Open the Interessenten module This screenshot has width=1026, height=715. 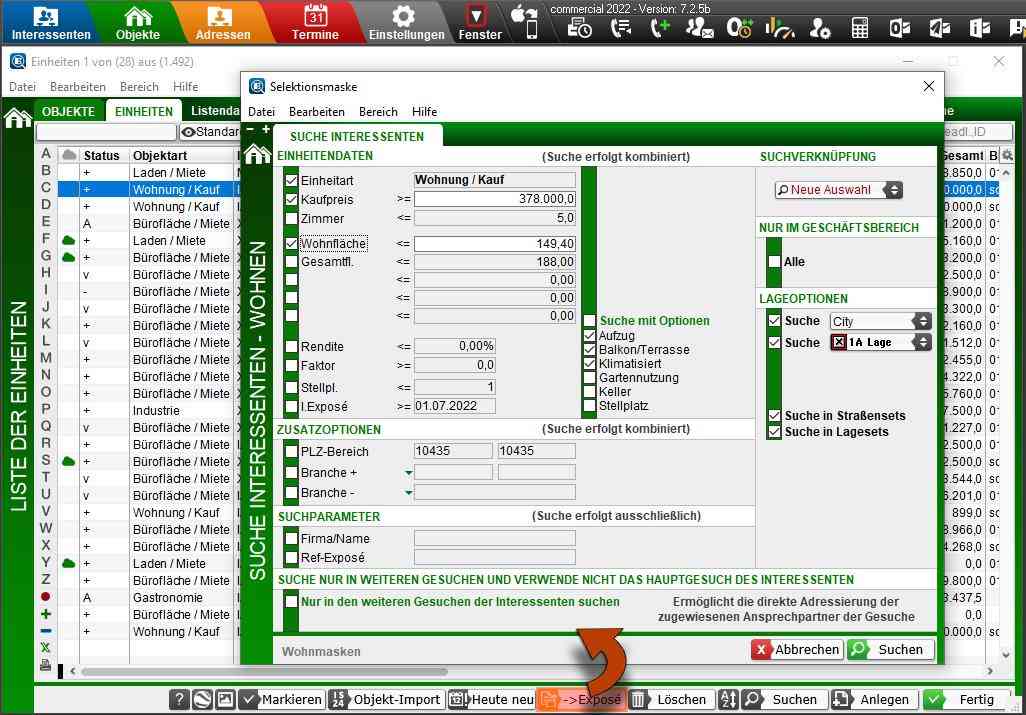coord(49,22)
